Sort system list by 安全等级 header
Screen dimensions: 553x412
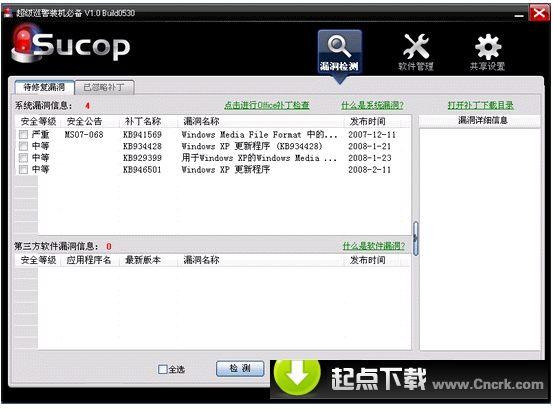pyautogui.click(x=38, y=122)
